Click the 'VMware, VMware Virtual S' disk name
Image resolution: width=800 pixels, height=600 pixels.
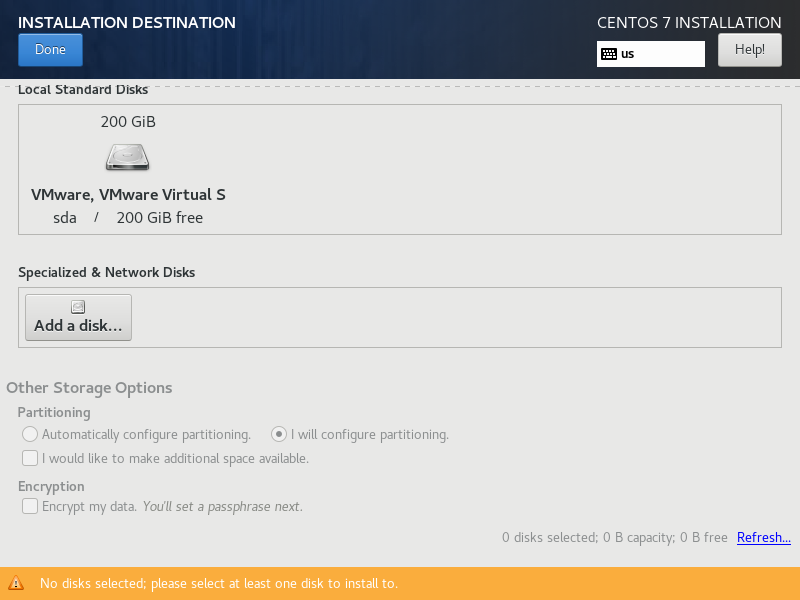pyautogui.click(x=128, y=195)
